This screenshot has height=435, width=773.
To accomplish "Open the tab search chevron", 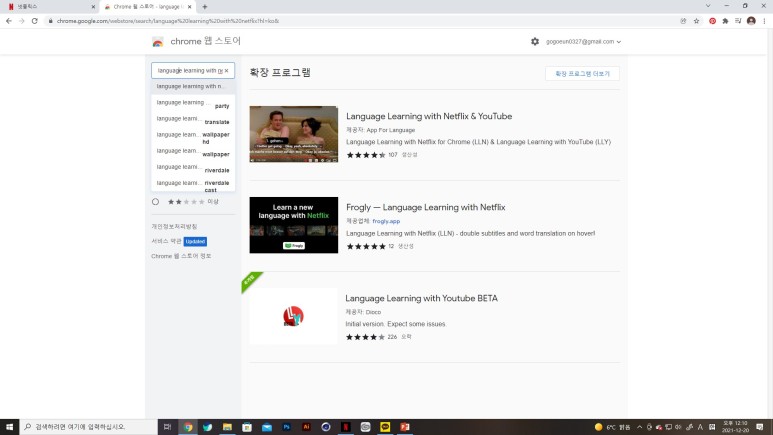I will (x=708, y=6).
